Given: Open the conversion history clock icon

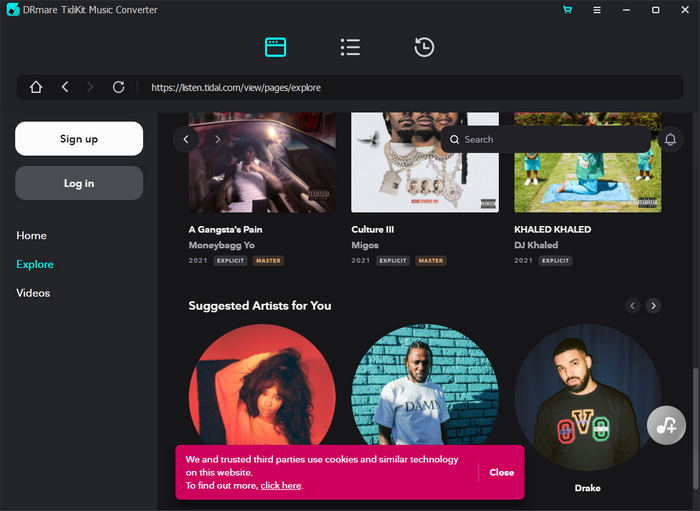Looking at the screenshot, I should click(424, 47).
